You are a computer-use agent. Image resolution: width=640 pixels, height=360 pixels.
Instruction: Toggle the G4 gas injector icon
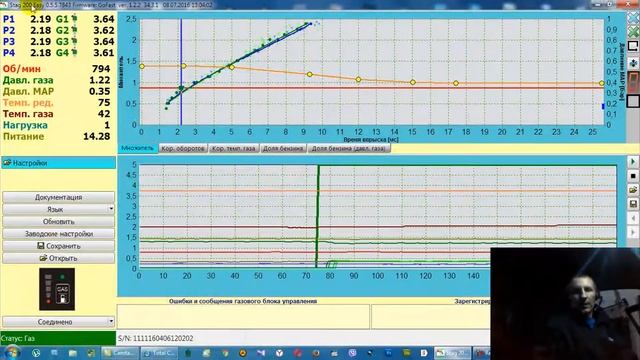tap(74, 53)
